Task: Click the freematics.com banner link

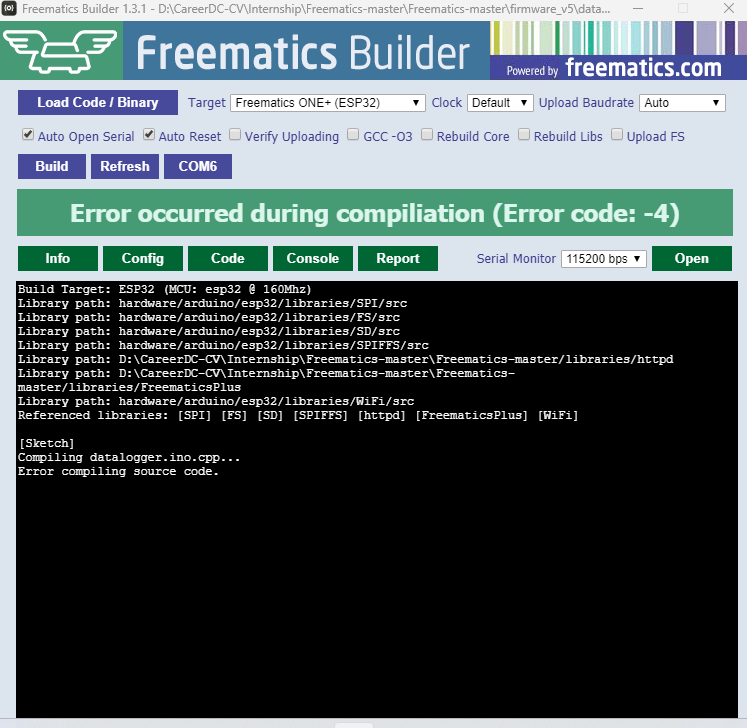Action: (x=618, y=68)
